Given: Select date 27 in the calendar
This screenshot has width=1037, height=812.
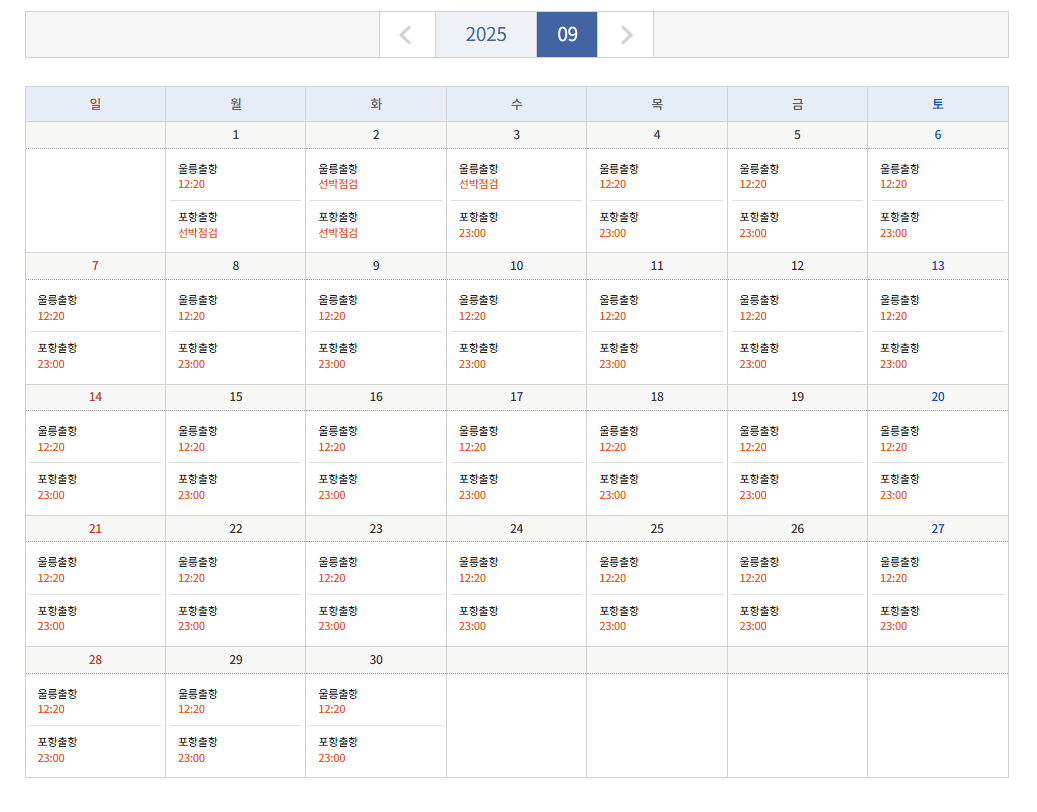Looking at the screenshot, I should point(938,529).
